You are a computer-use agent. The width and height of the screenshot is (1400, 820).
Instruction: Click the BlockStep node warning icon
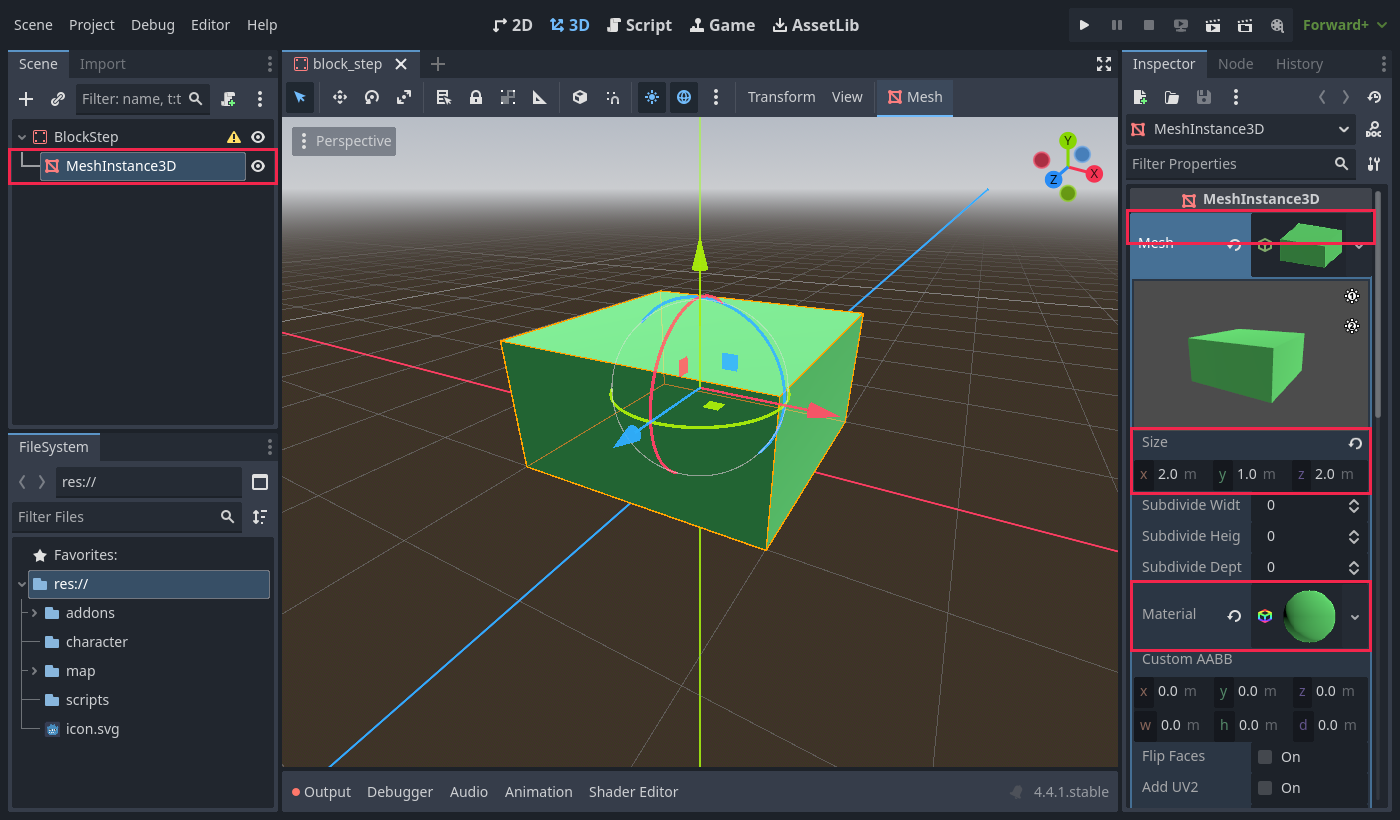234,137
